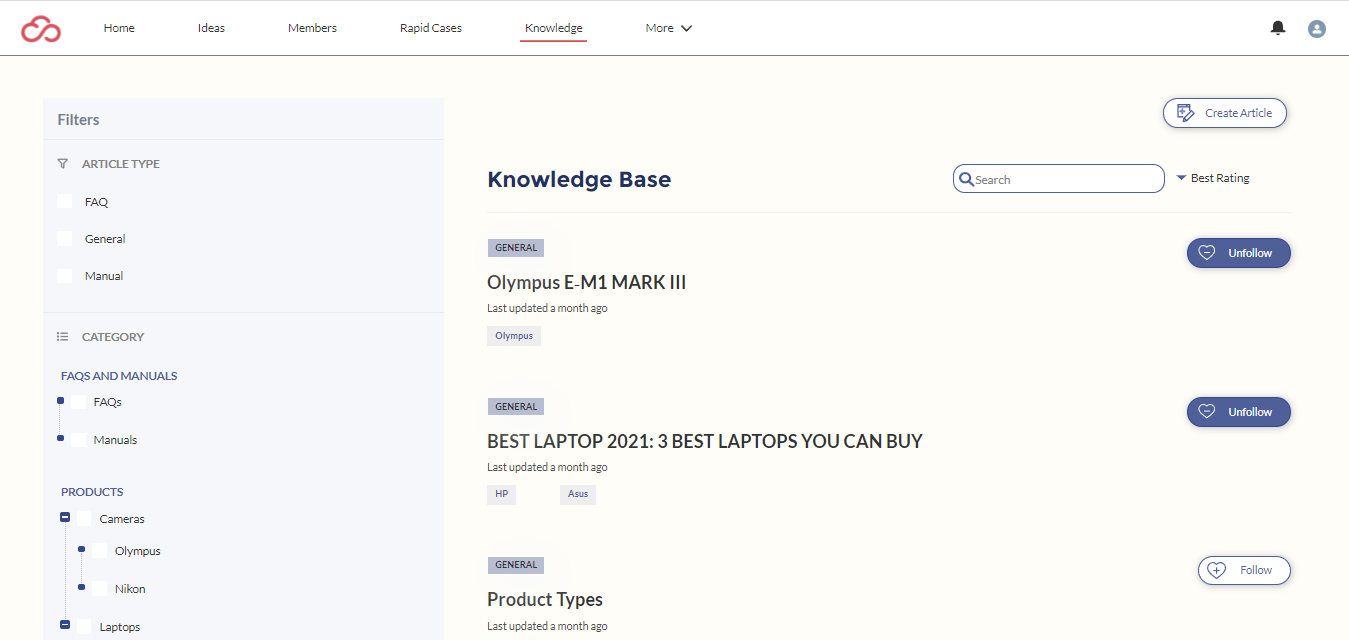Image resolution: width=1349 pixels, height=640 pixels.
Task: Collapse the Cameras tree node
Action: coord(65,518)
